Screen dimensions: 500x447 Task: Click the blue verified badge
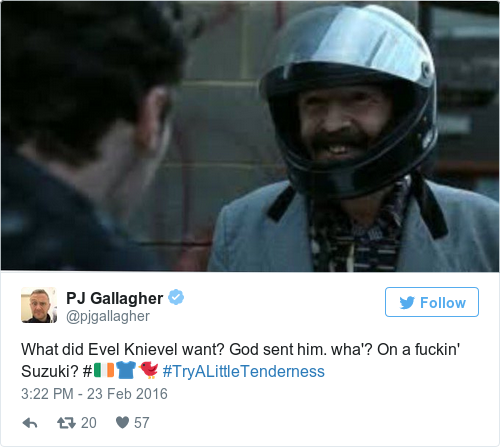pyautogui.click(x=176, y=297)
